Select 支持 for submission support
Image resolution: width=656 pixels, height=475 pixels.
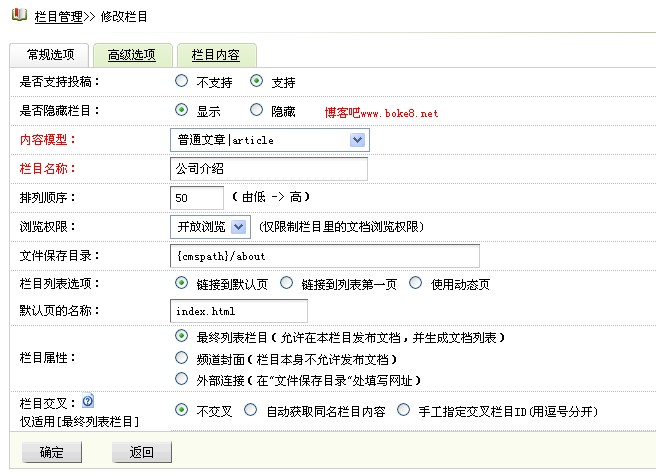256,81
